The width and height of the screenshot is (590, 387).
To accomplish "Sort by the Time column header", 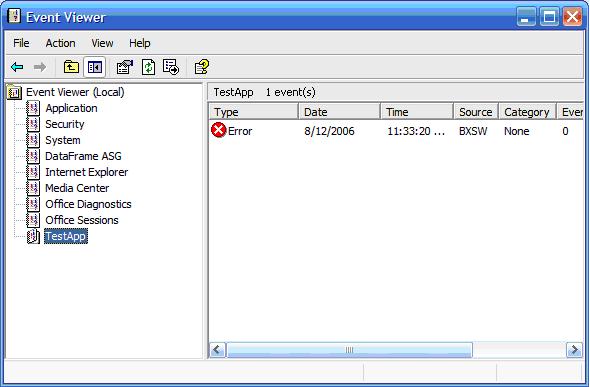I will tap(417, 112).
